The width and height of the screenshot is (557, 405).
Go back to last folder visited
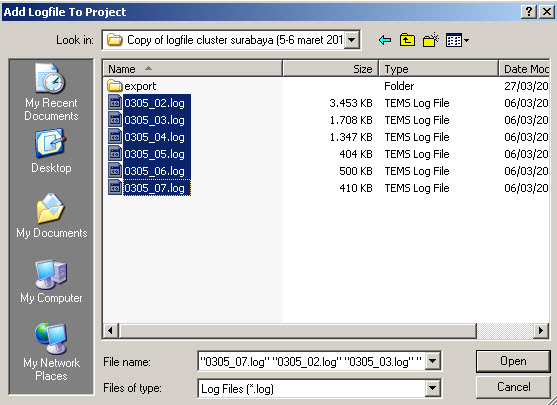coord(385,40)
